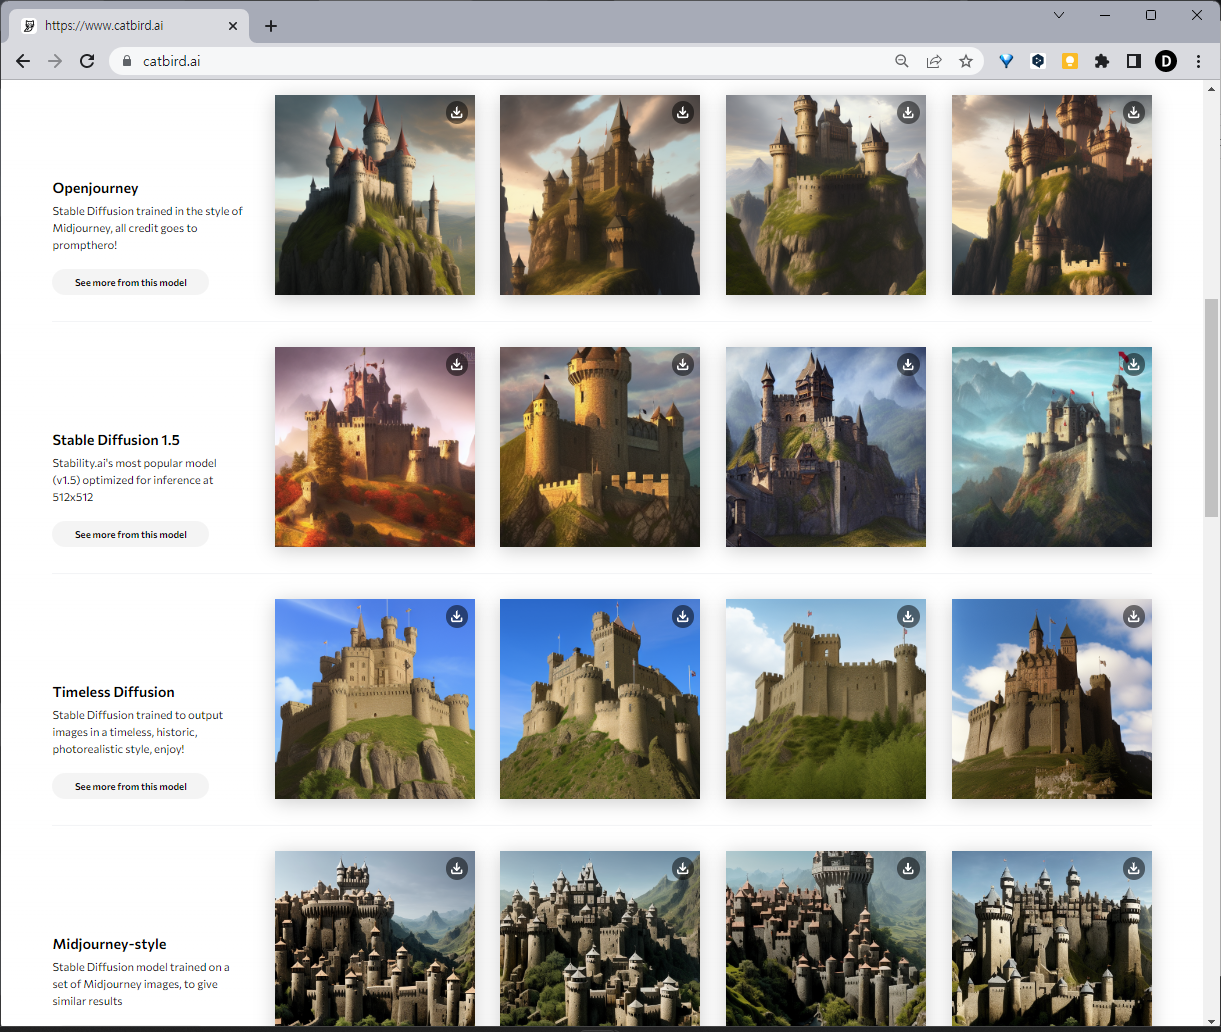This screenshot has height=1032, width=1221.
Task: See more from Timeless Diffusion model
Action: 131,786
